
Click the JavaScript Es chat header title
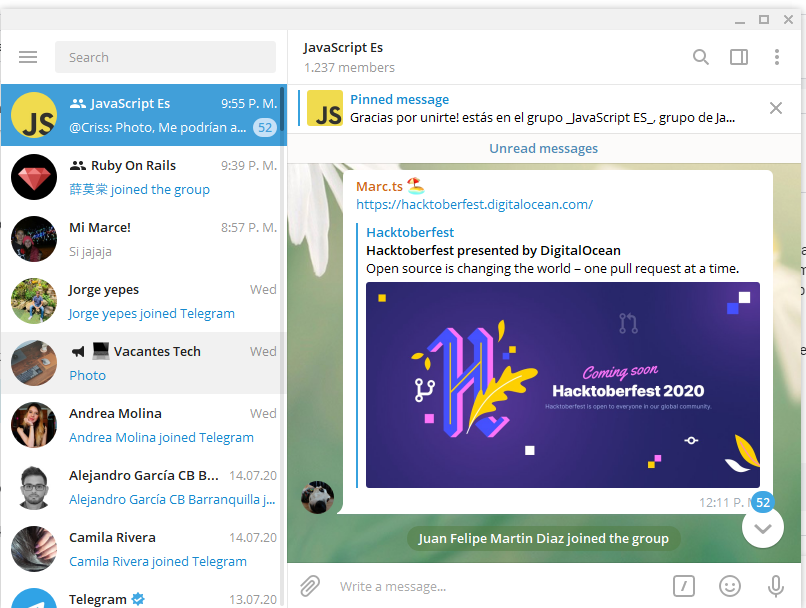pos(343,47)
